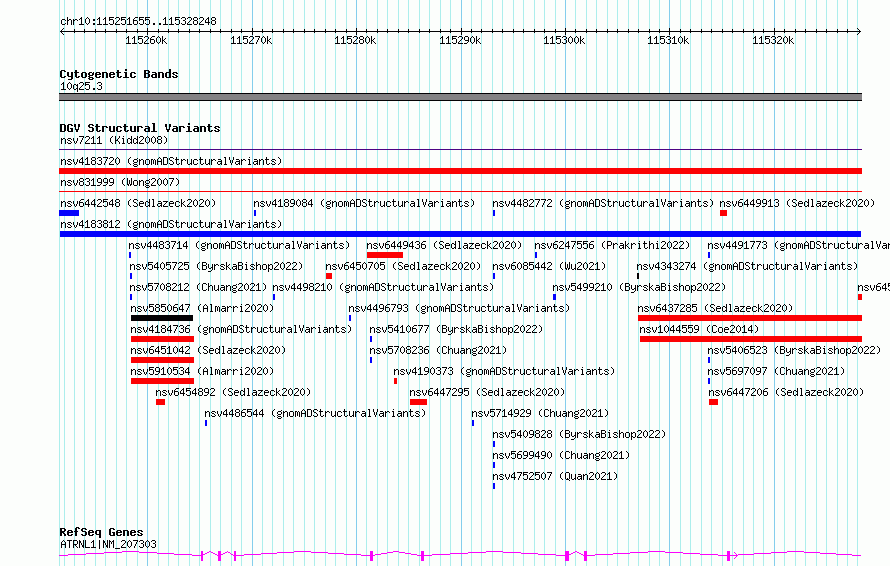Click the red bar under nsv6451042

tap(162, 360)
